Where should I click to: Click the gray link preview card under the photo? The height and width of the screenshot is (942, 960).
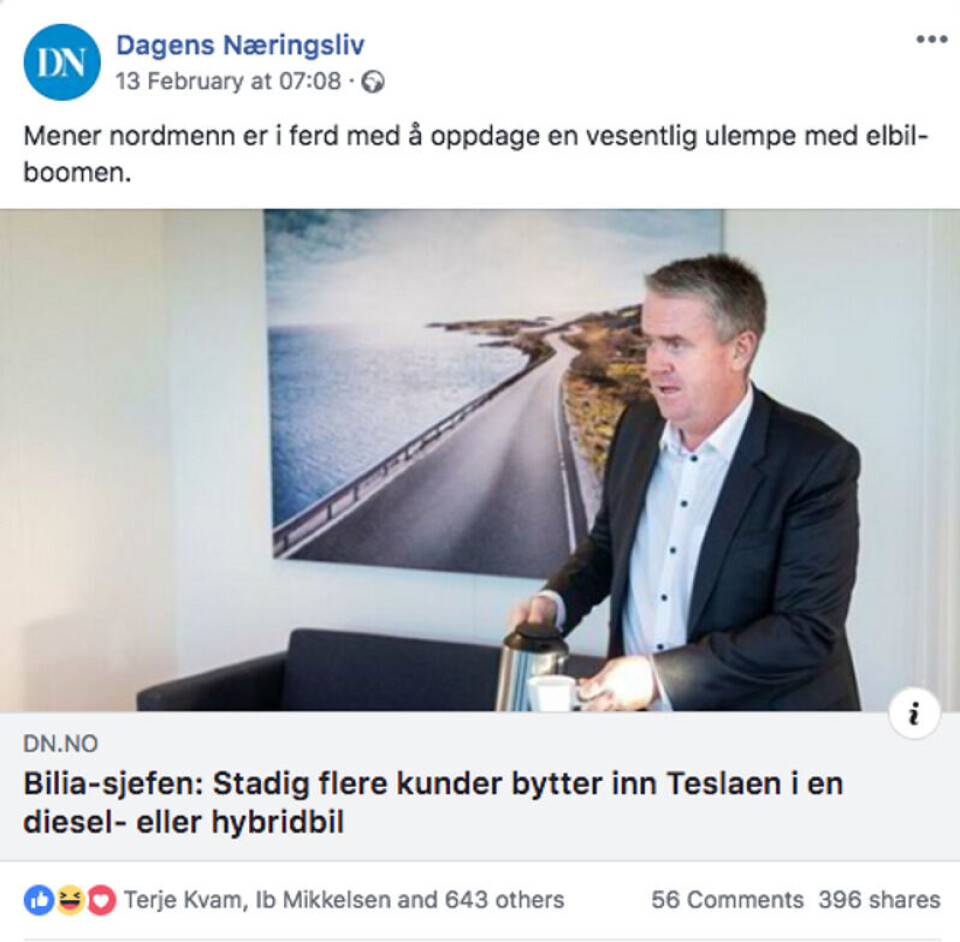480,786
